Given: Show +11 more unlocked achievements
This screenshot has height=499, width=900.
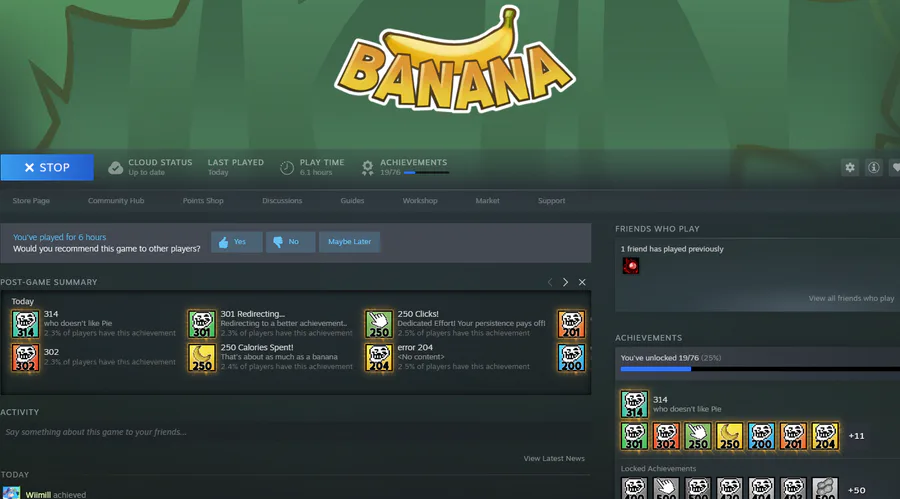Looking at the screenshot, I should tap(856, 436).
